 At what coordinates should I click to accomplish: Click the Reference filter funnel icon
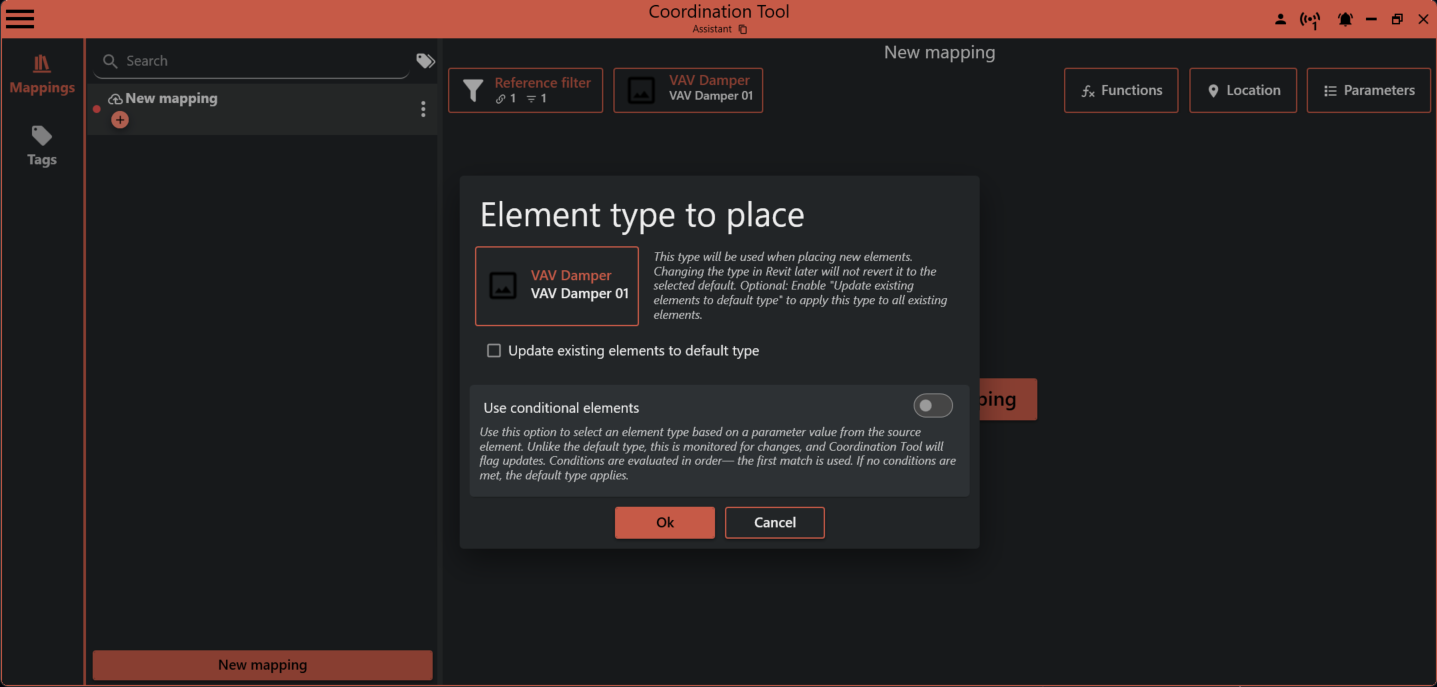tap(474, 89)
